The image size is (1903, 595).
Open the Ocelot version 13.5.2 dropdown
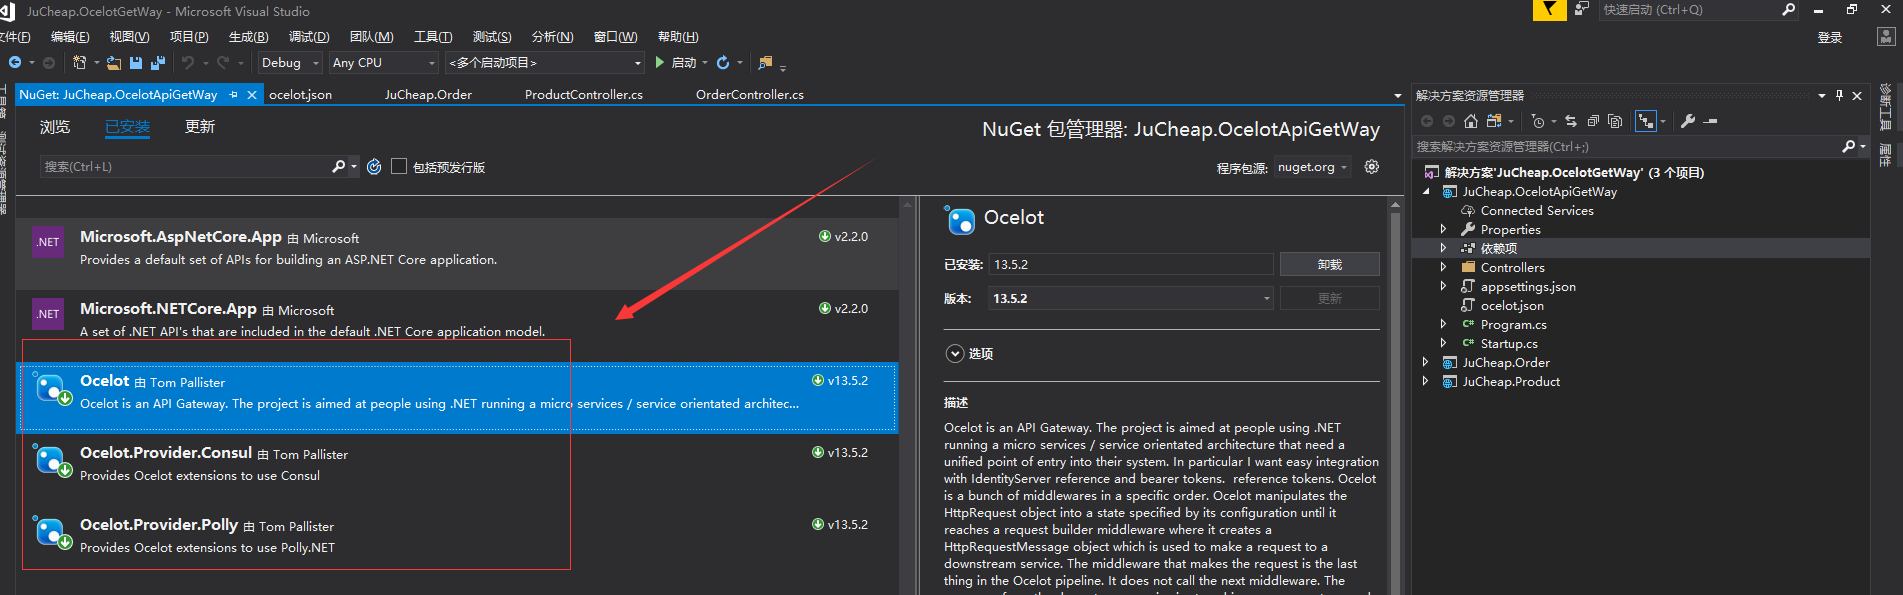pyautogui.click(x=1131, y=298)
